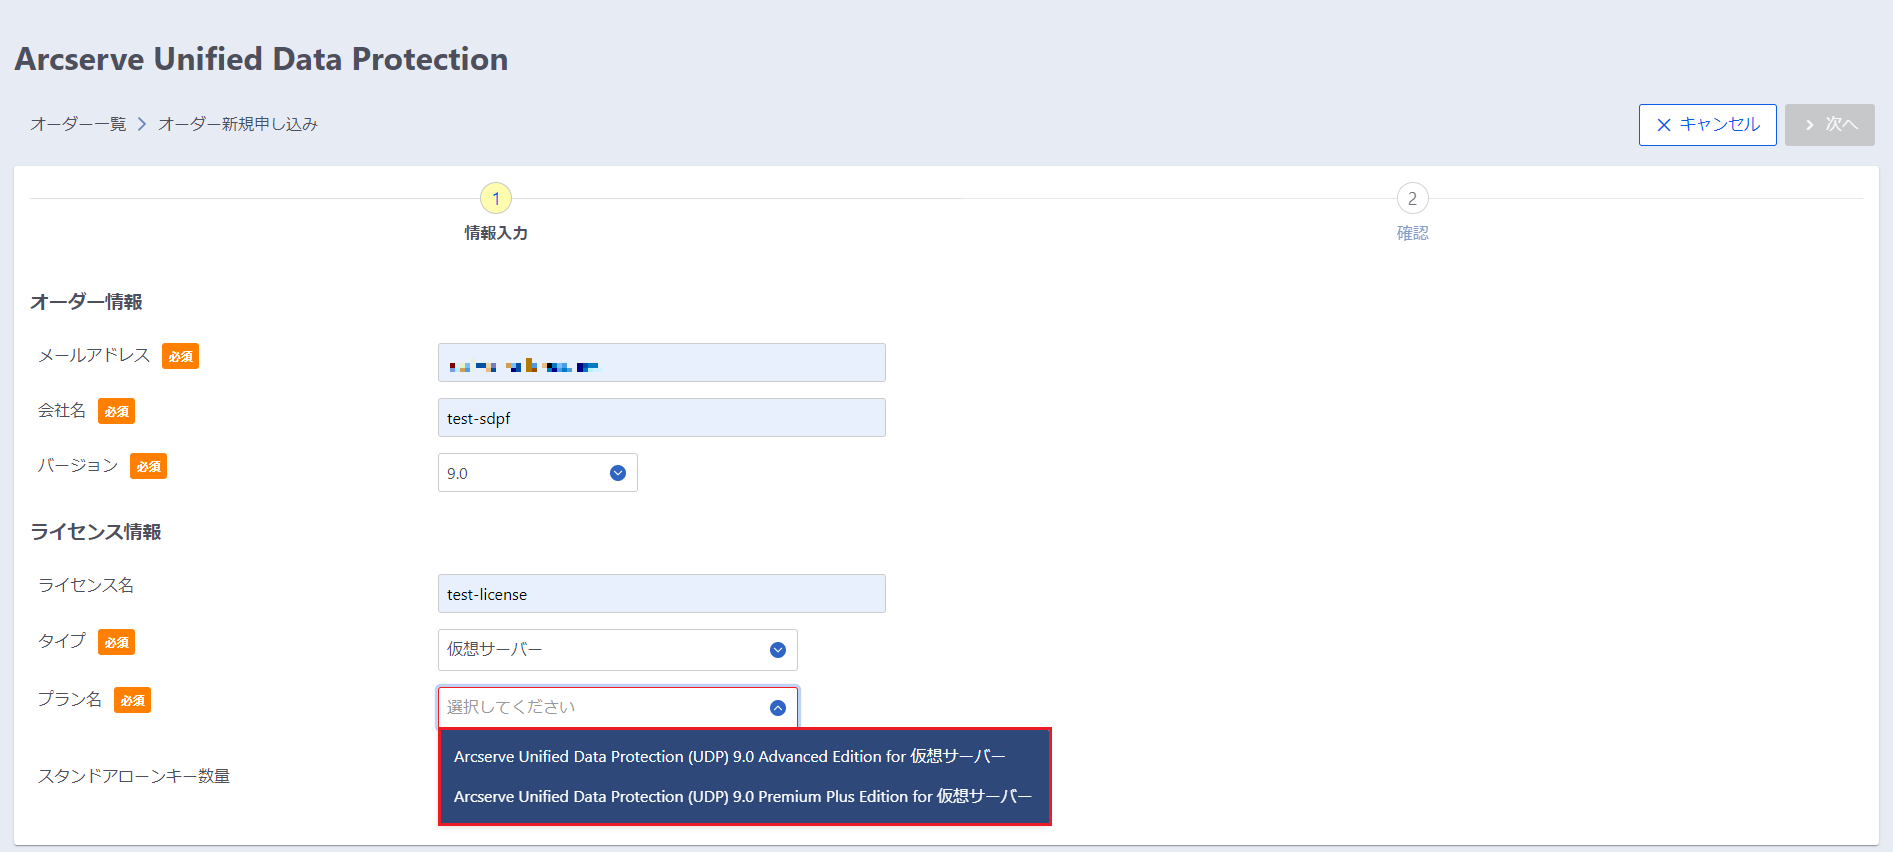This screenshot has width=1893, height=852.
Task: Open the オーダー一覧 breadcrumb link
Action: click(78, 124)
